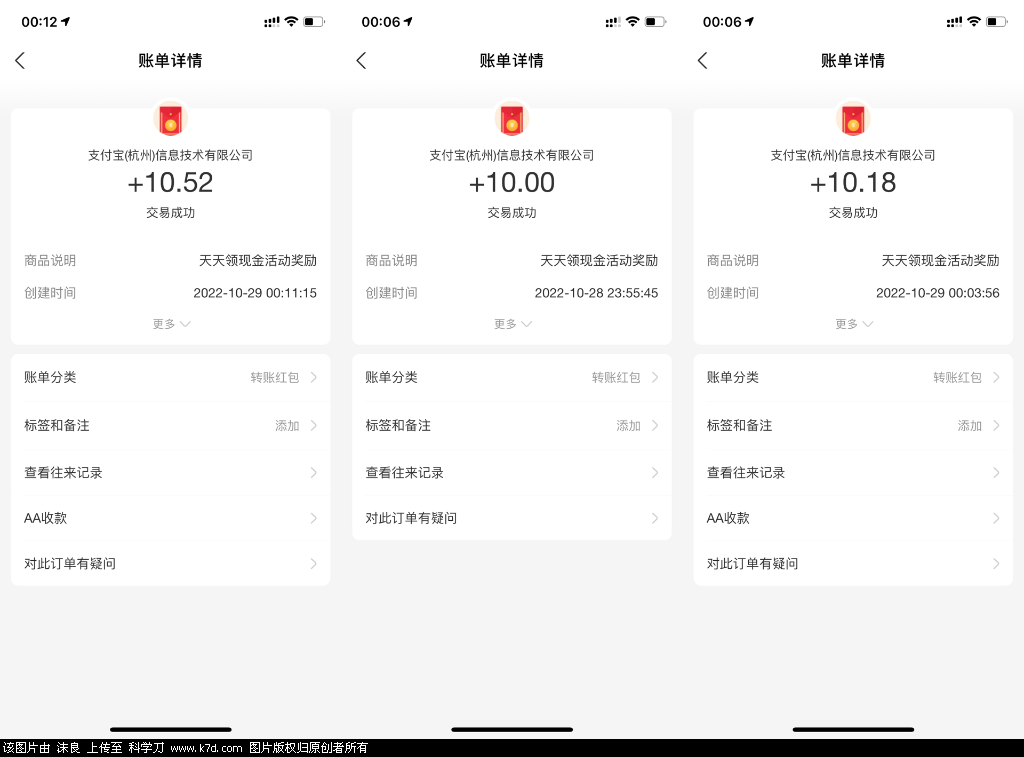The height and width of the screenshot is (757, 1024).
Task: Tap the company name above +10.18
Action: point(853,155)
